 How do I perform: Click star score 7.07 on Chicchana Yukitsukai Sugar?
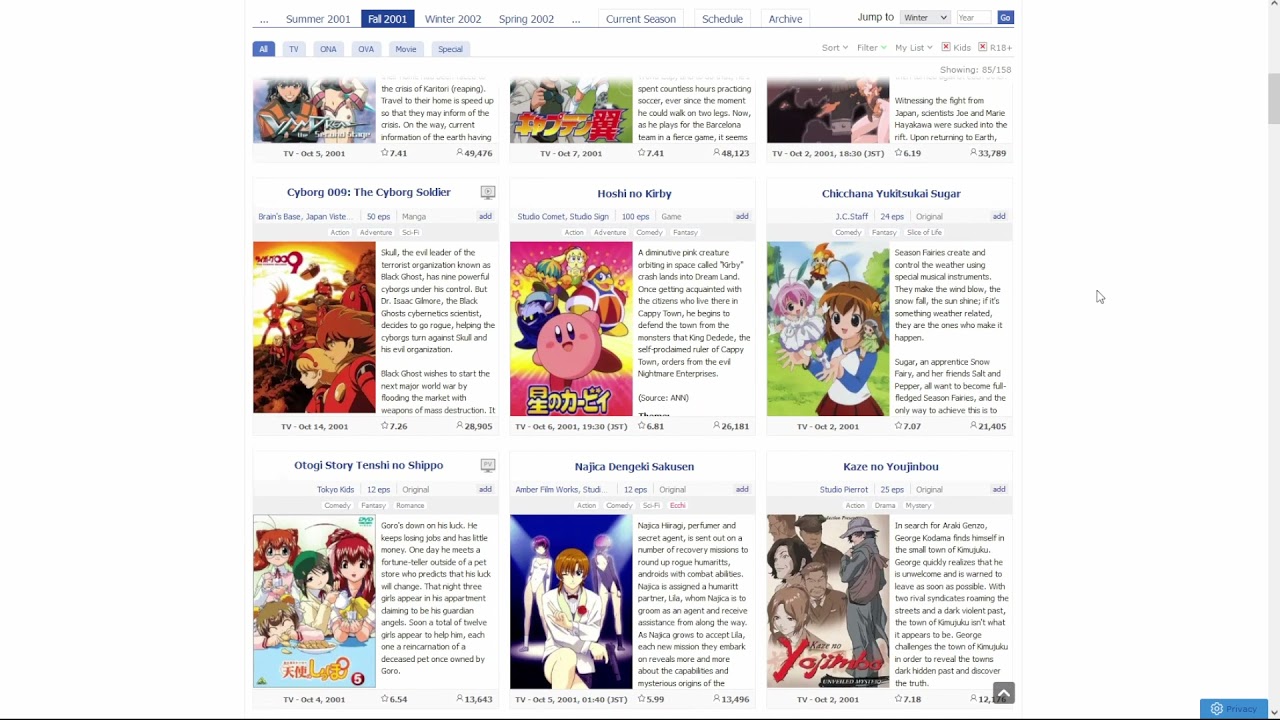pyautogui.click(x=908, y=426)
